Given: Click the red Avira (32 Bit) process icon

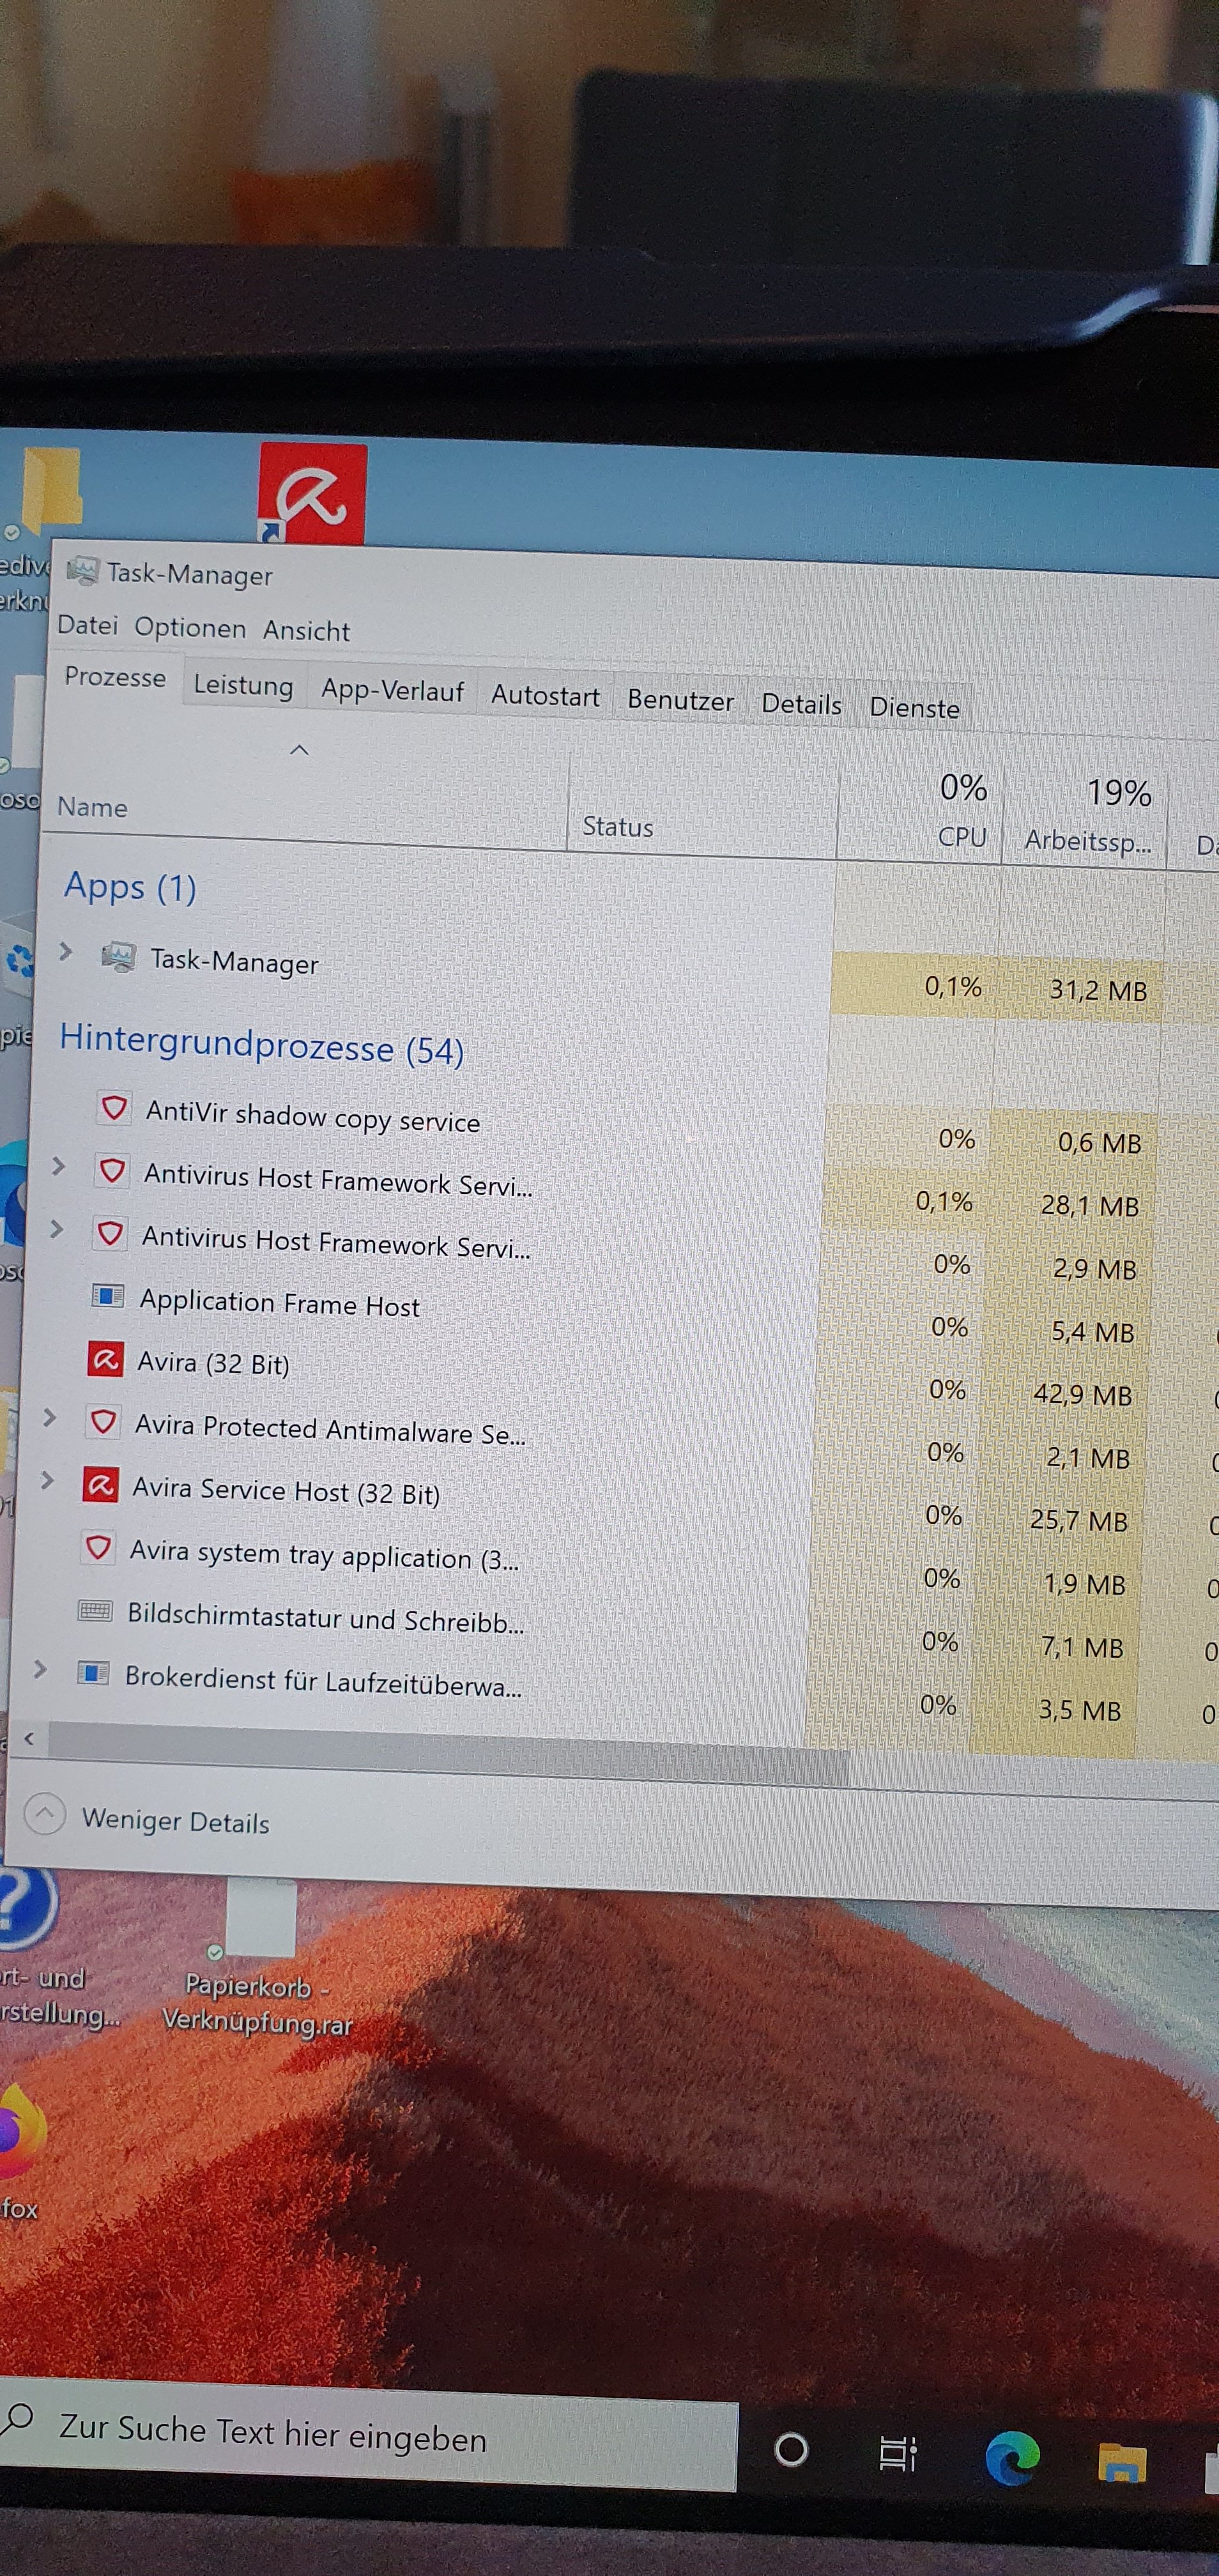Looking at the screenshot, I should 105,1360.
